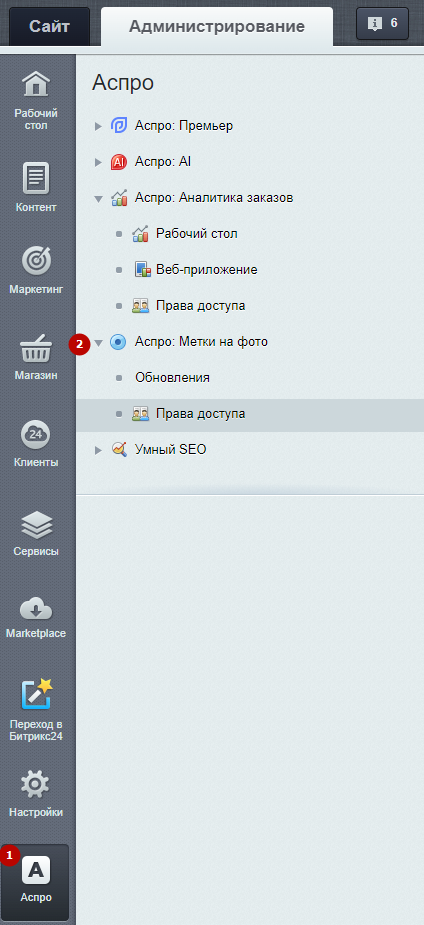
Task: Open the Marketplace download cloud icon
Action: (x=36, y=609)
